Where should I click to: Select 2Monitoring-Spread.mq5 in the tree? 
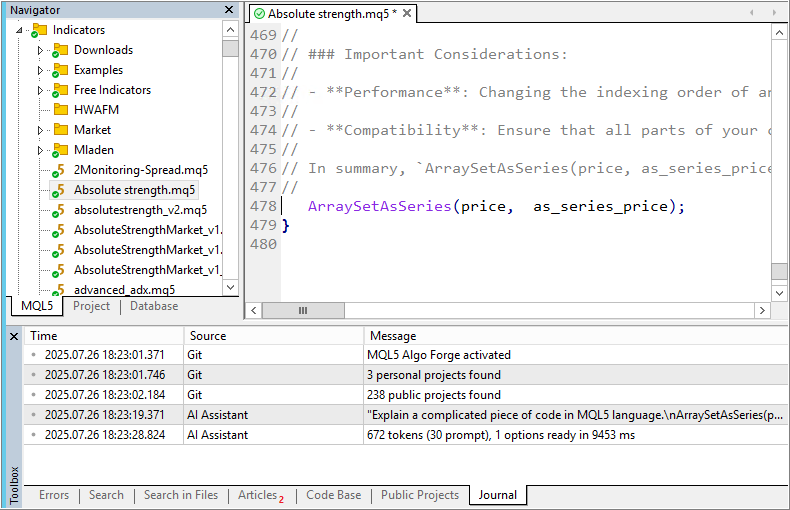tap(141, 170)
